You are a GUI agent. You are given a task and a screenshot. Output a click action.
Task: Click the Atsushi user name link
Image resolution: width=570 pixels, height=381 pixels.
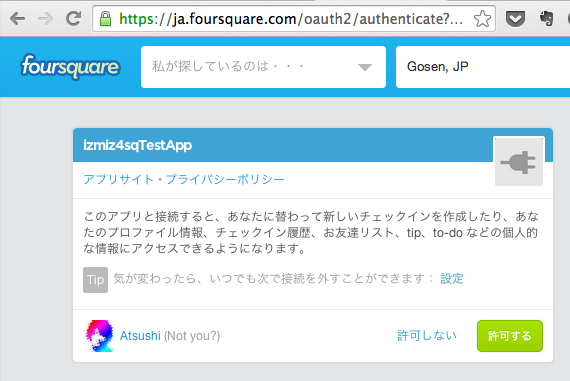click(x=140, y=336)
